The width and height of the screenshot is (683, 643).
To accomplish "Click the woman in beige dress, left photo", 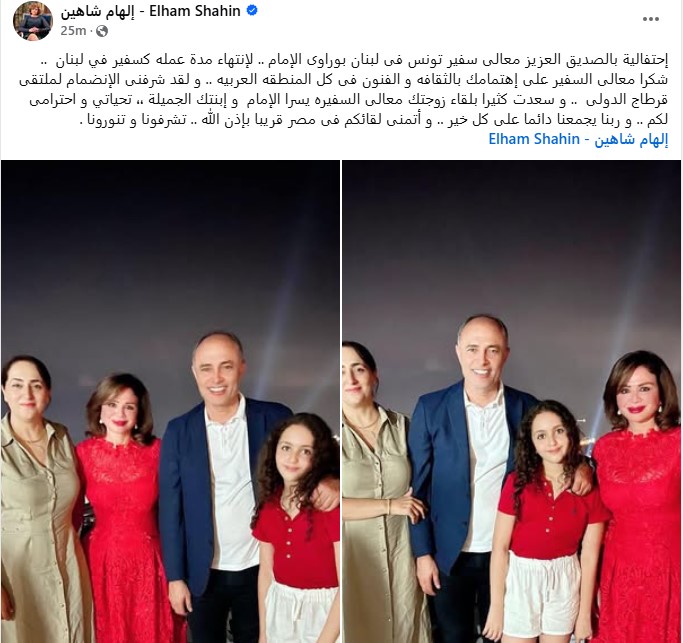I will click(39, 501).
